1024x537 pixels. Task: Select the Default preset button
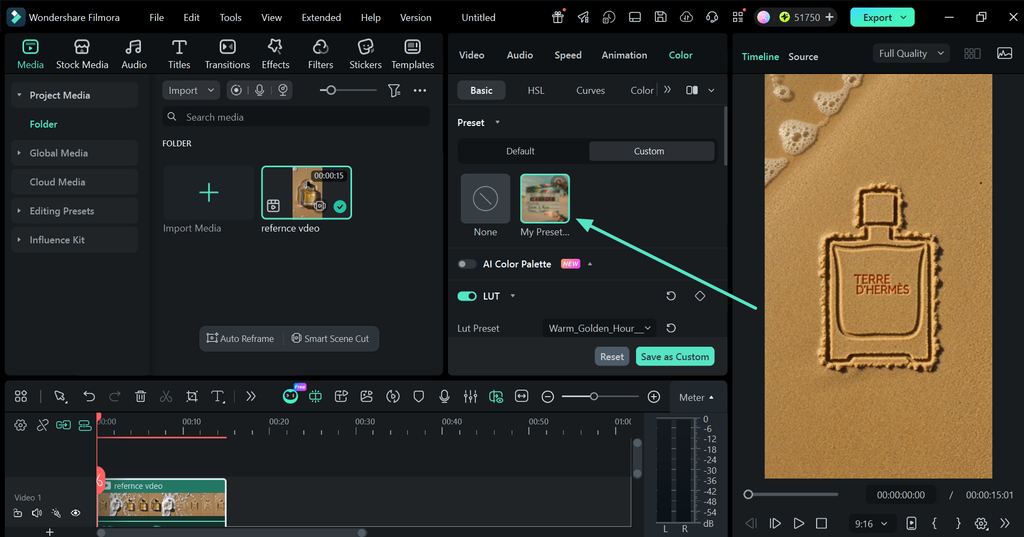point(520,151)
